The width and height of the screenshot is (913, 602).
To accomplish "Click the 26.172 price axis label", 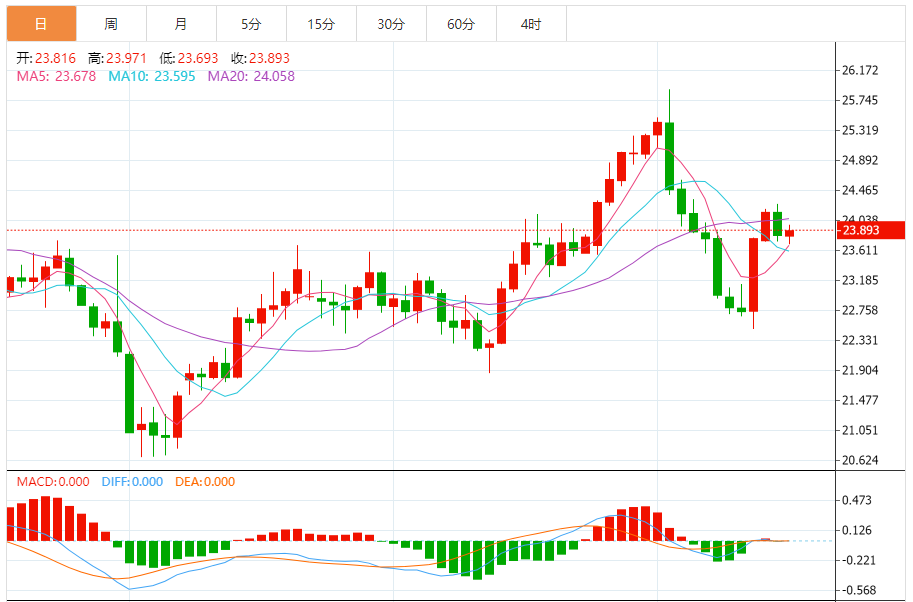I will pyautogui.click(x=860, y=70).
